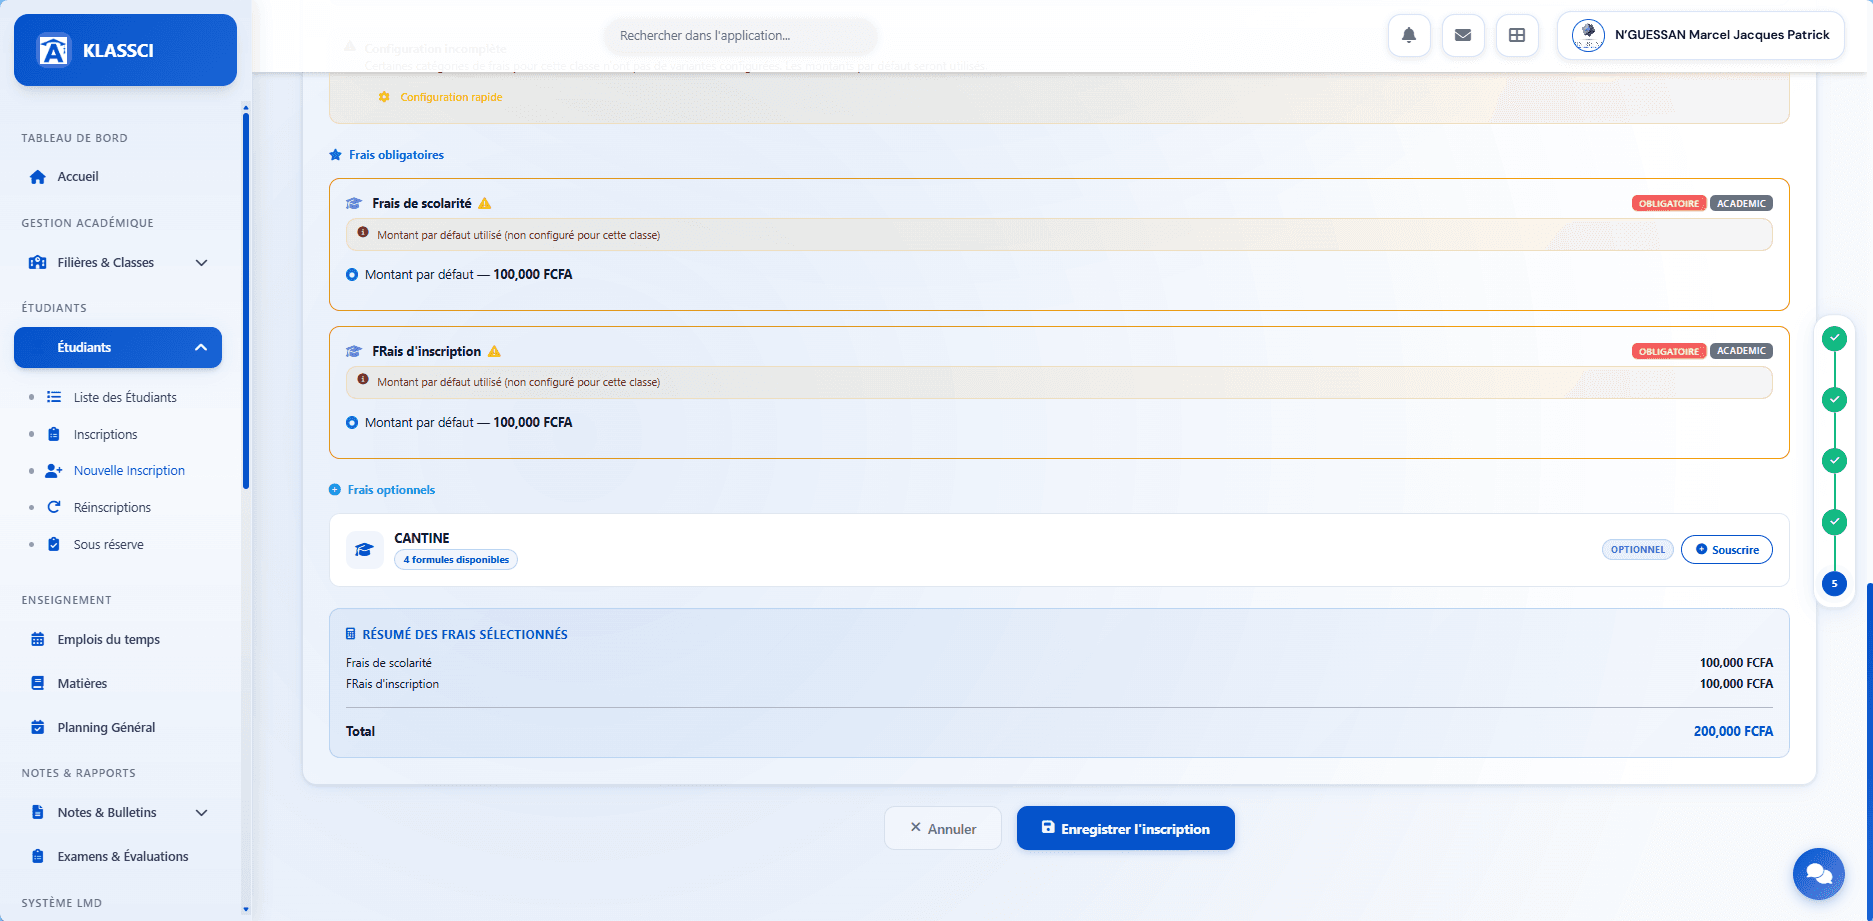Open Nouvelle Inscription link

pos(129,471)
